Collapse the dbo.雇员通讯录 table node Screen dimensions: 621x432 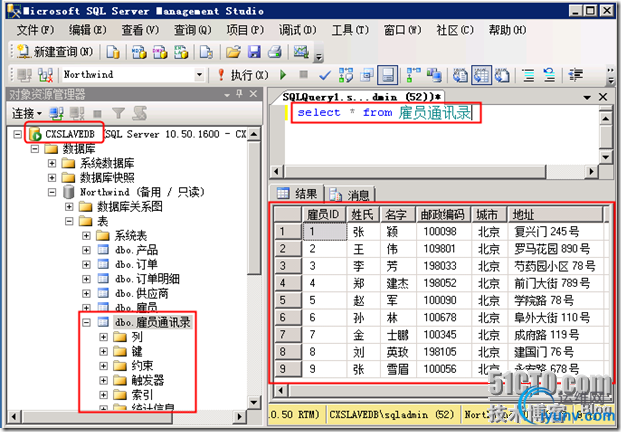(x=86, y=322)
